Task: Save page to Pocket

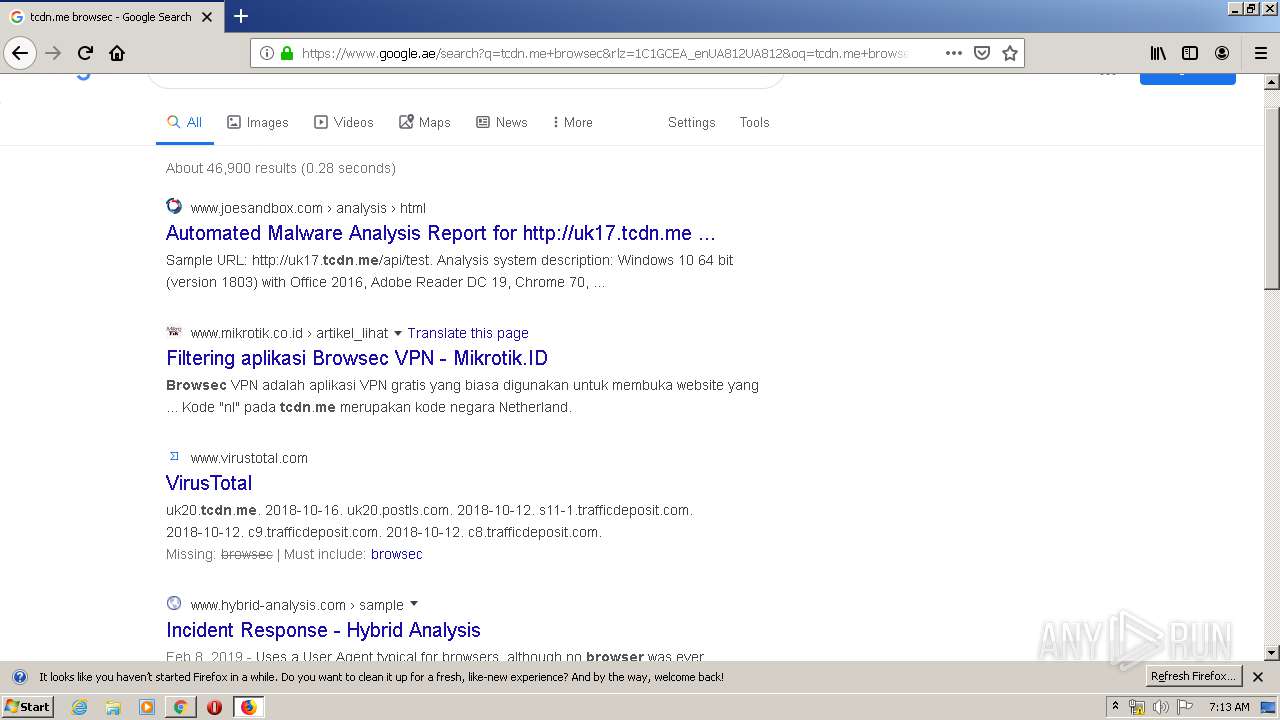Action: click(x=982, y=53)
